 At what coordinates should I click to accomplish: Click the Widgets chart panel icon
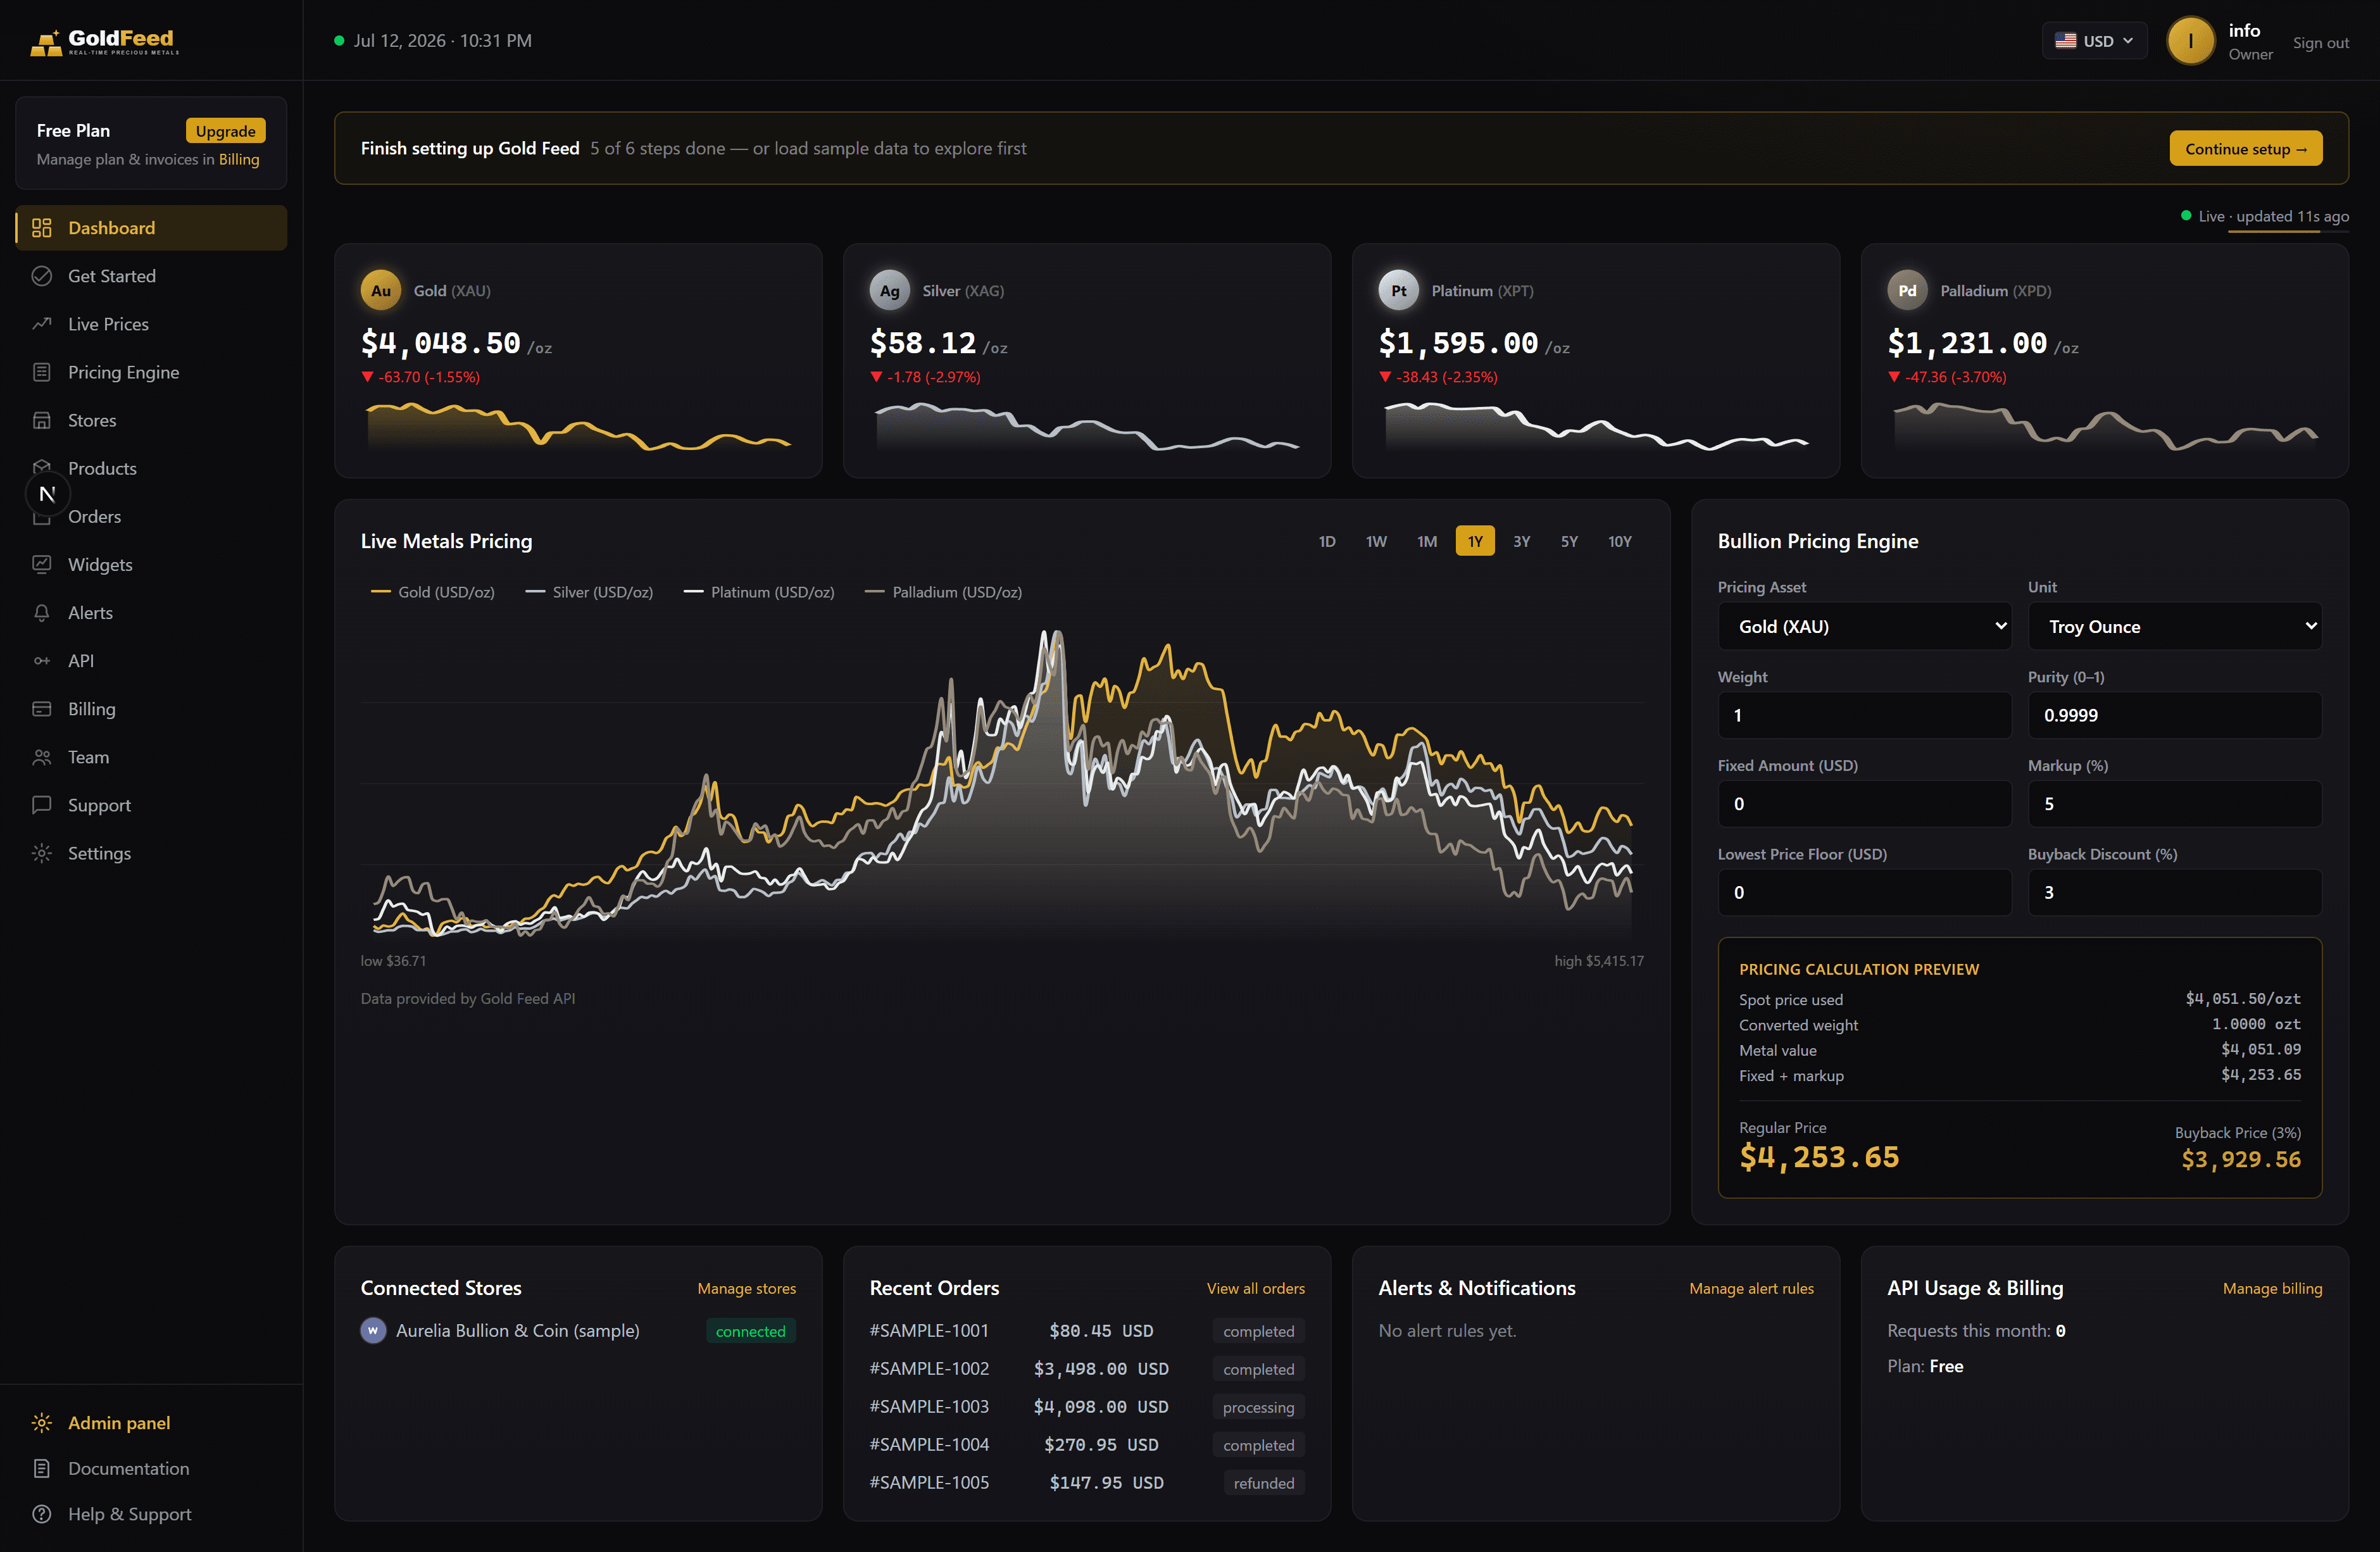click(x=41, y=564)
